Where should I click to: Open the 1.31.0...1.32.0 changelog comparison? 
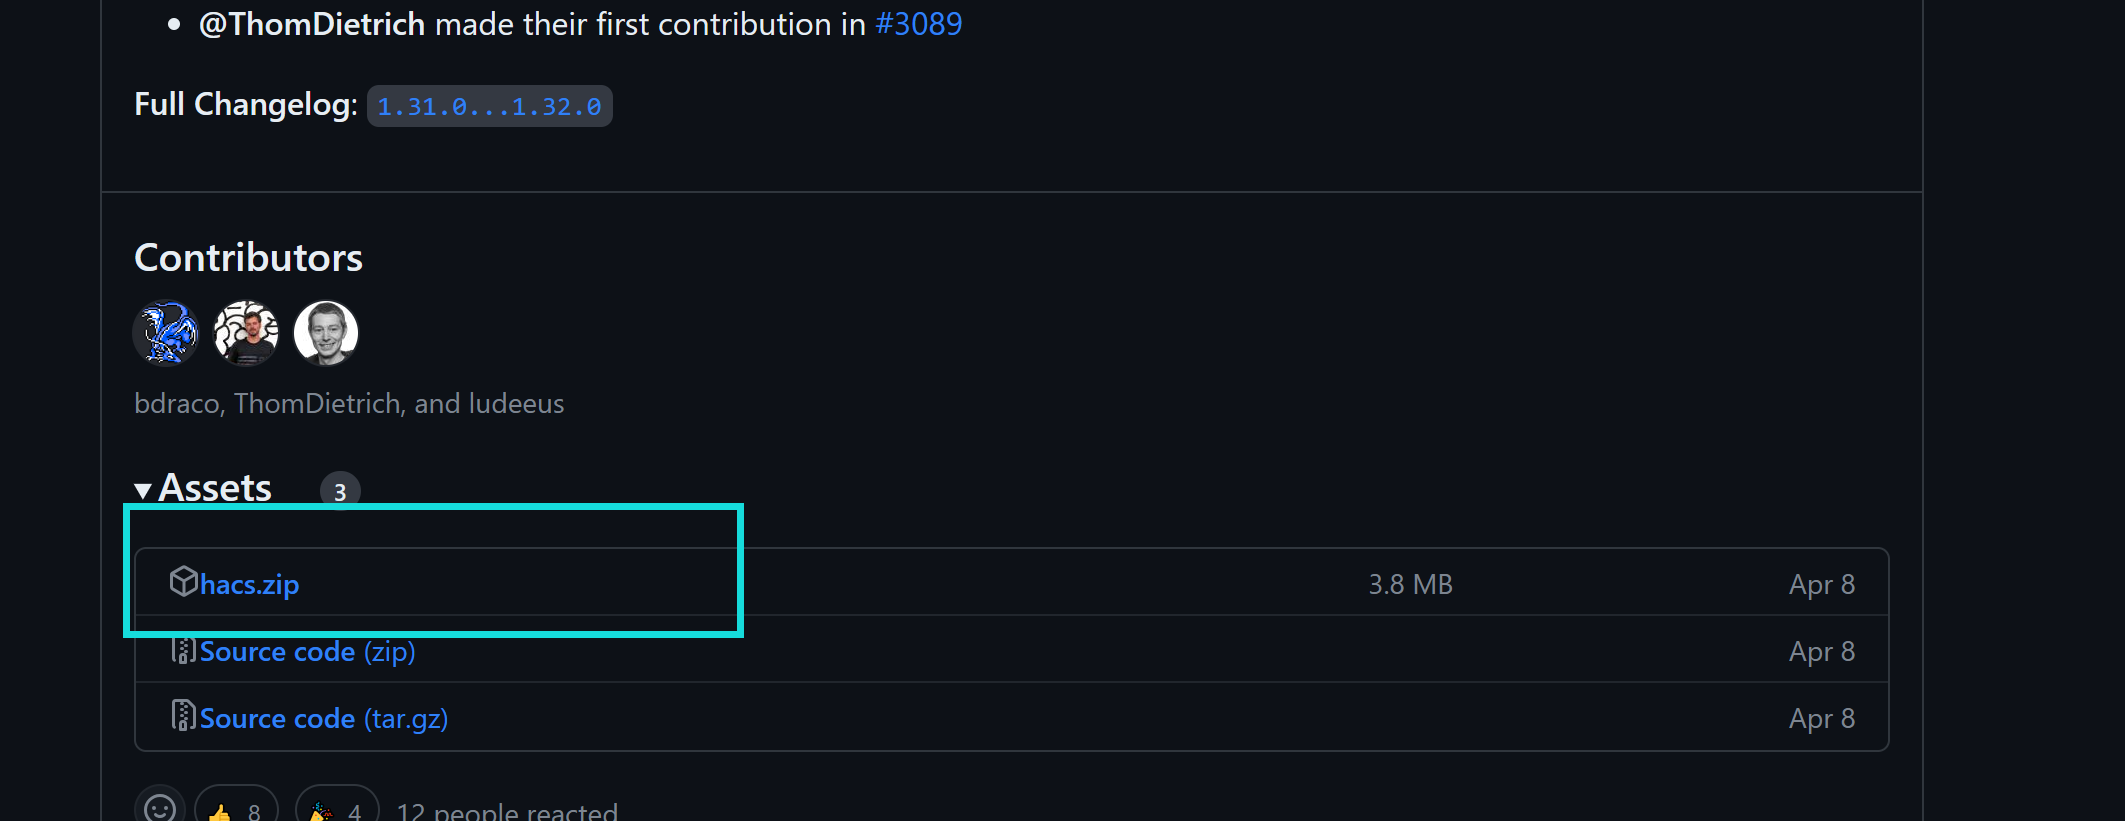489,107
